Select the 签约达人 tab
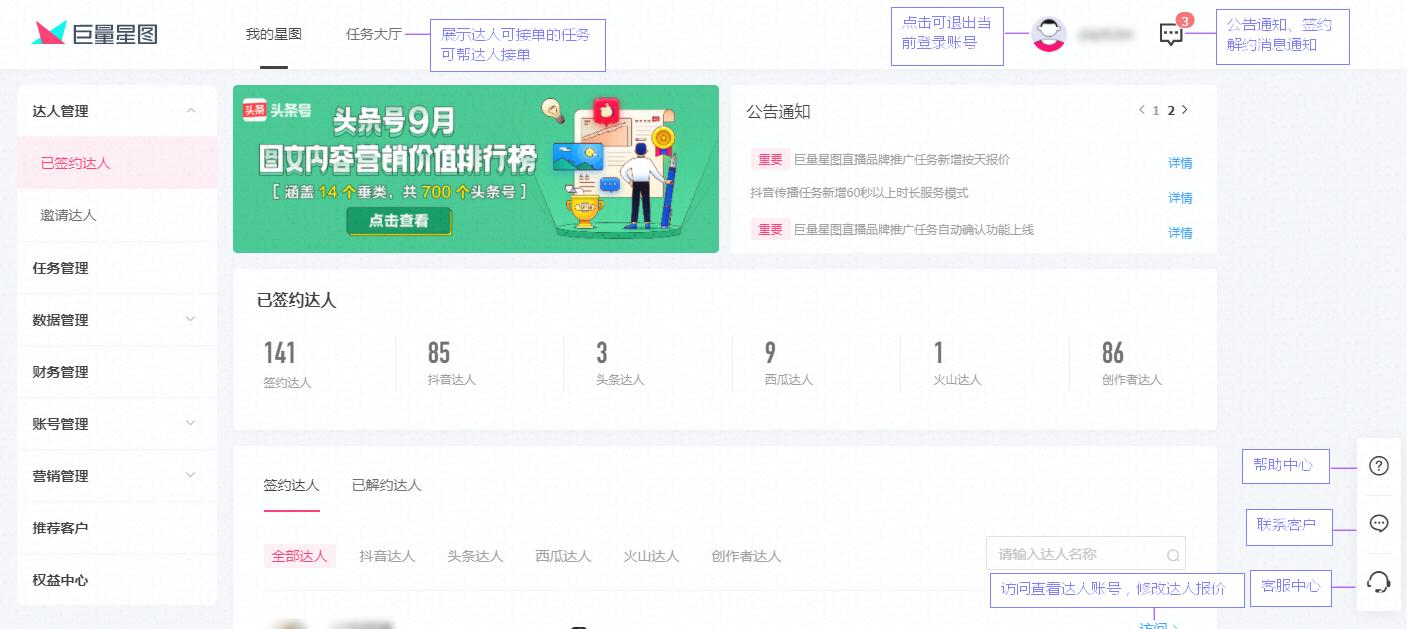The width and height of the screenshot is (1407, 629). [292, 485]
